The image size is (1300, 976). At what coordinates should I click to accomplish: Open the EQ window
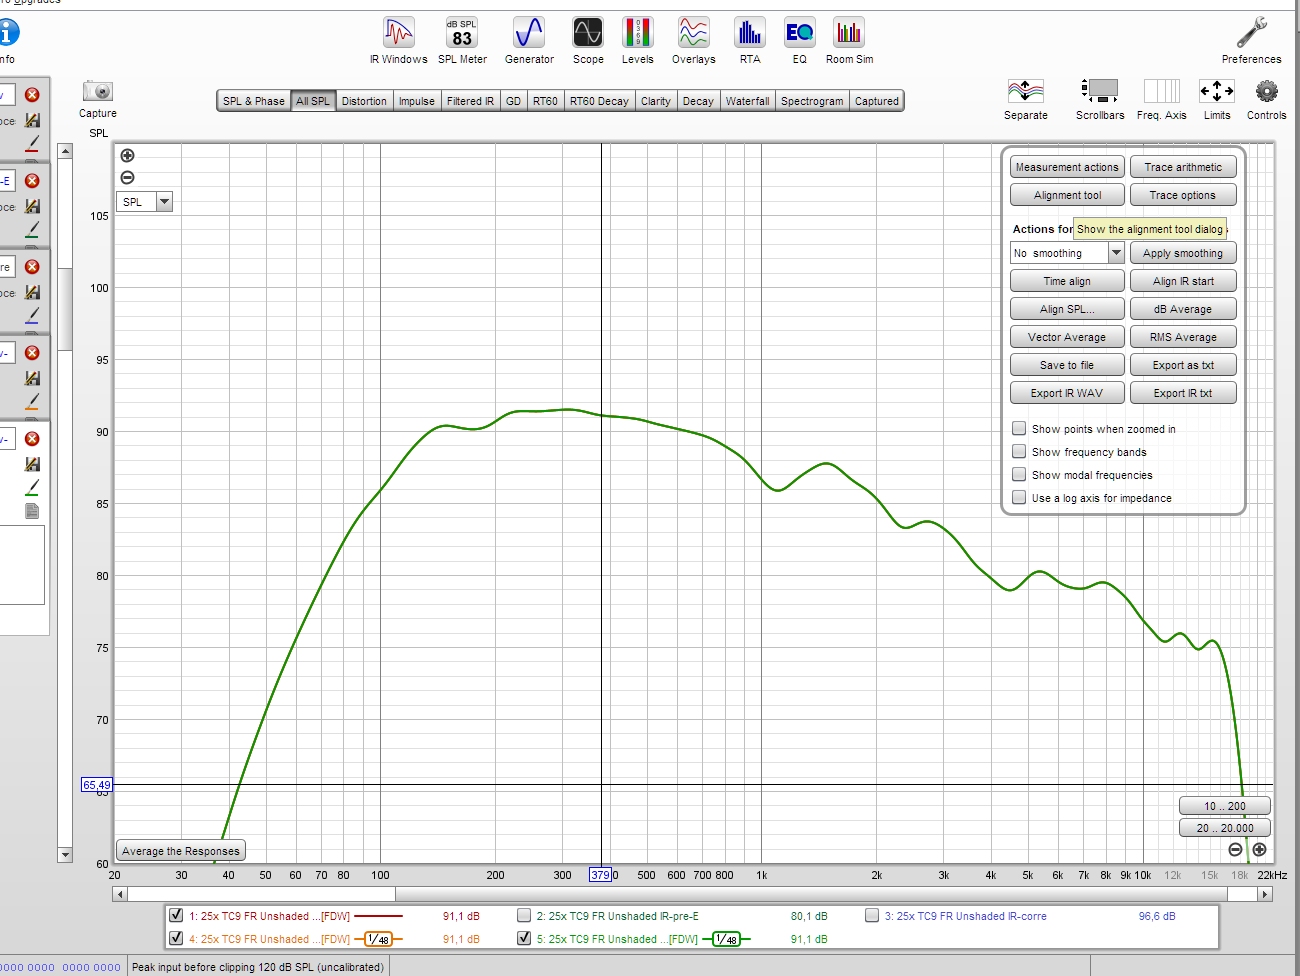click(x=799, y=41)
